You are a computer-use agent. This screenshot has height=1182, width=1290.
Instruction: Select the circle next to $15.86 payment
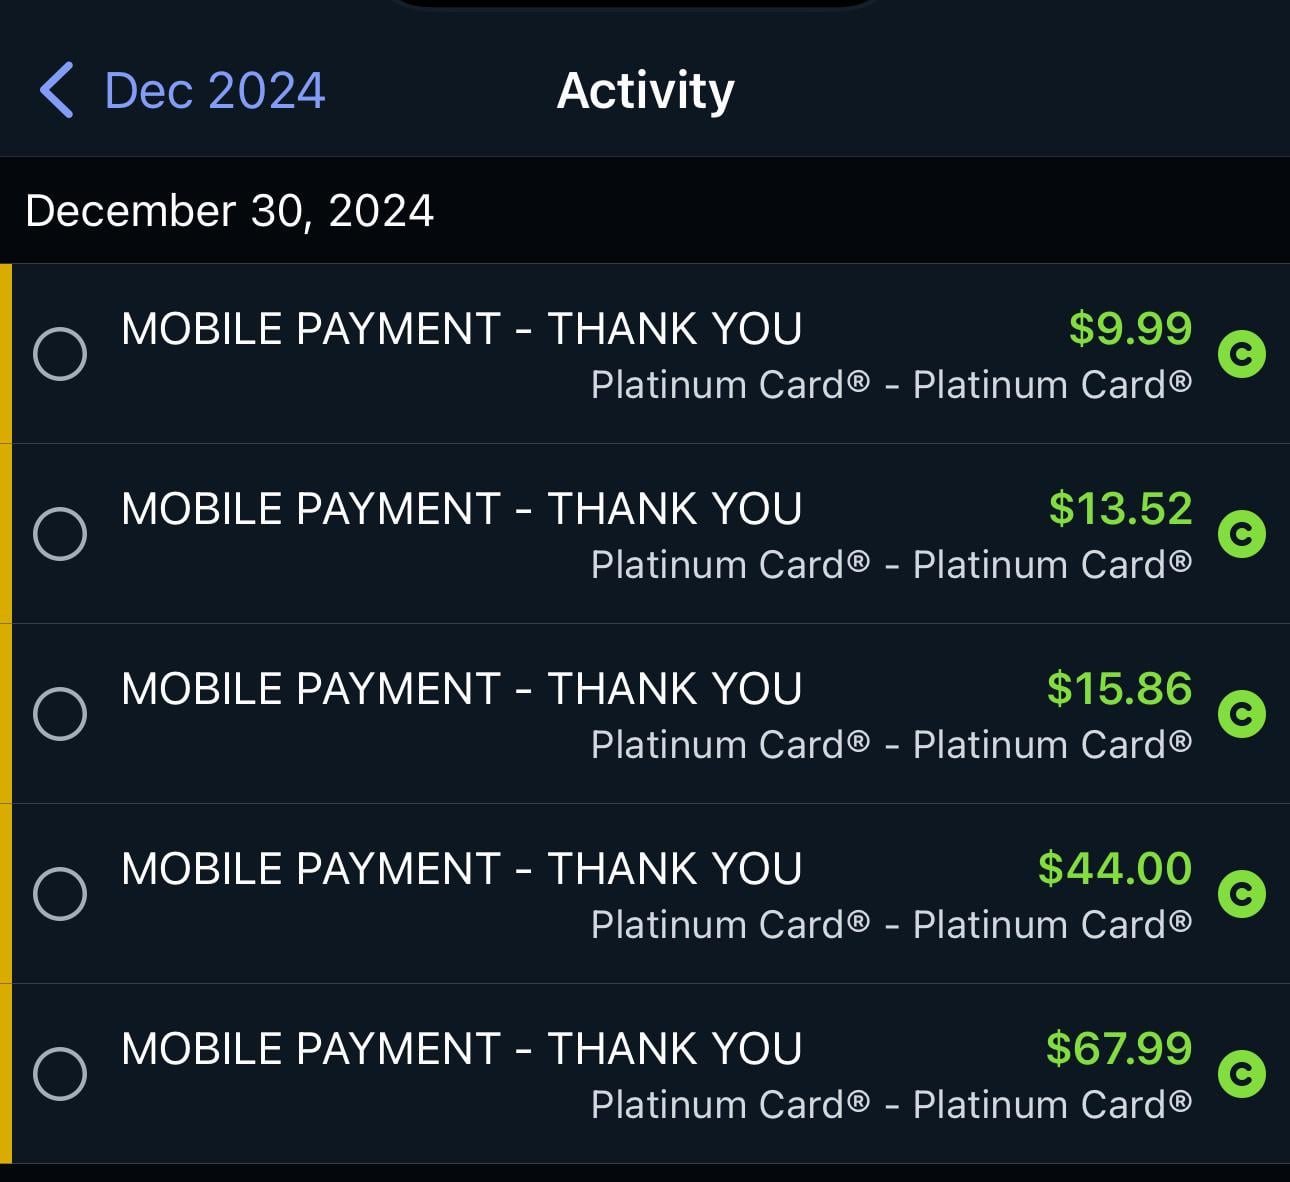[60, 712]
